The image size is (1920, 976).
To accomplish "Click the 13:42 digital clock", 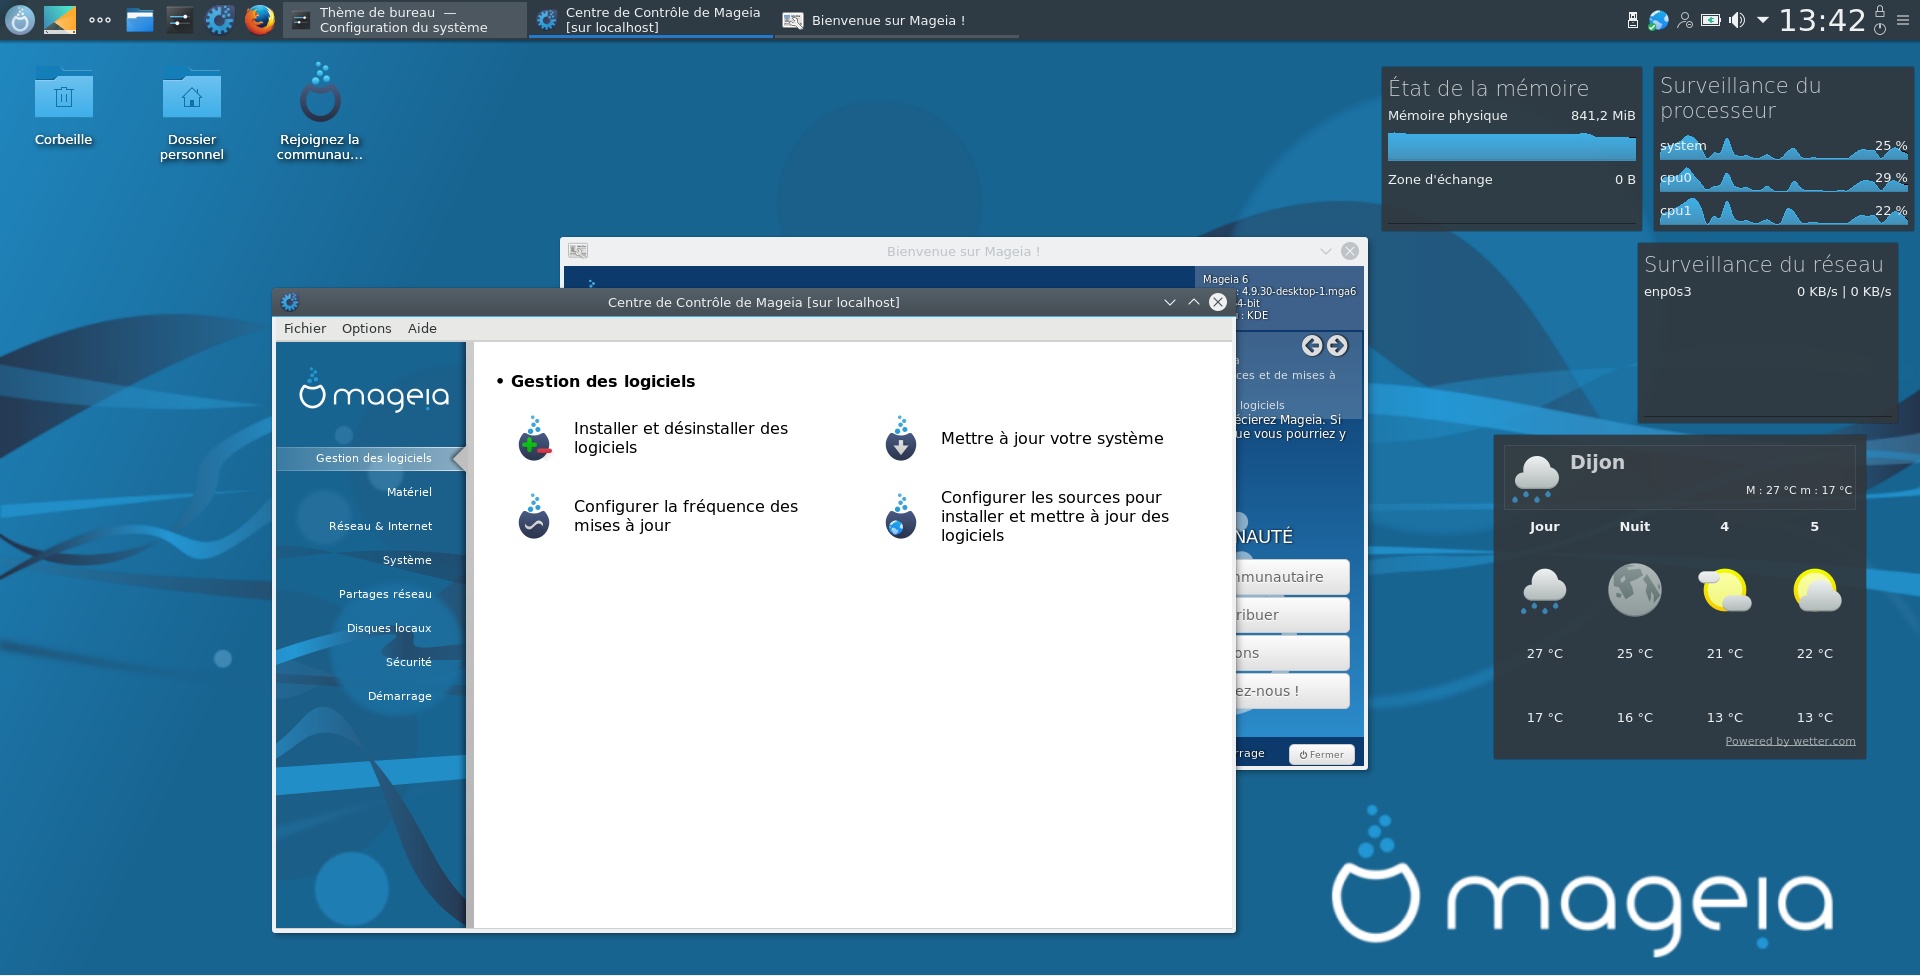I will click(1822, 20).
